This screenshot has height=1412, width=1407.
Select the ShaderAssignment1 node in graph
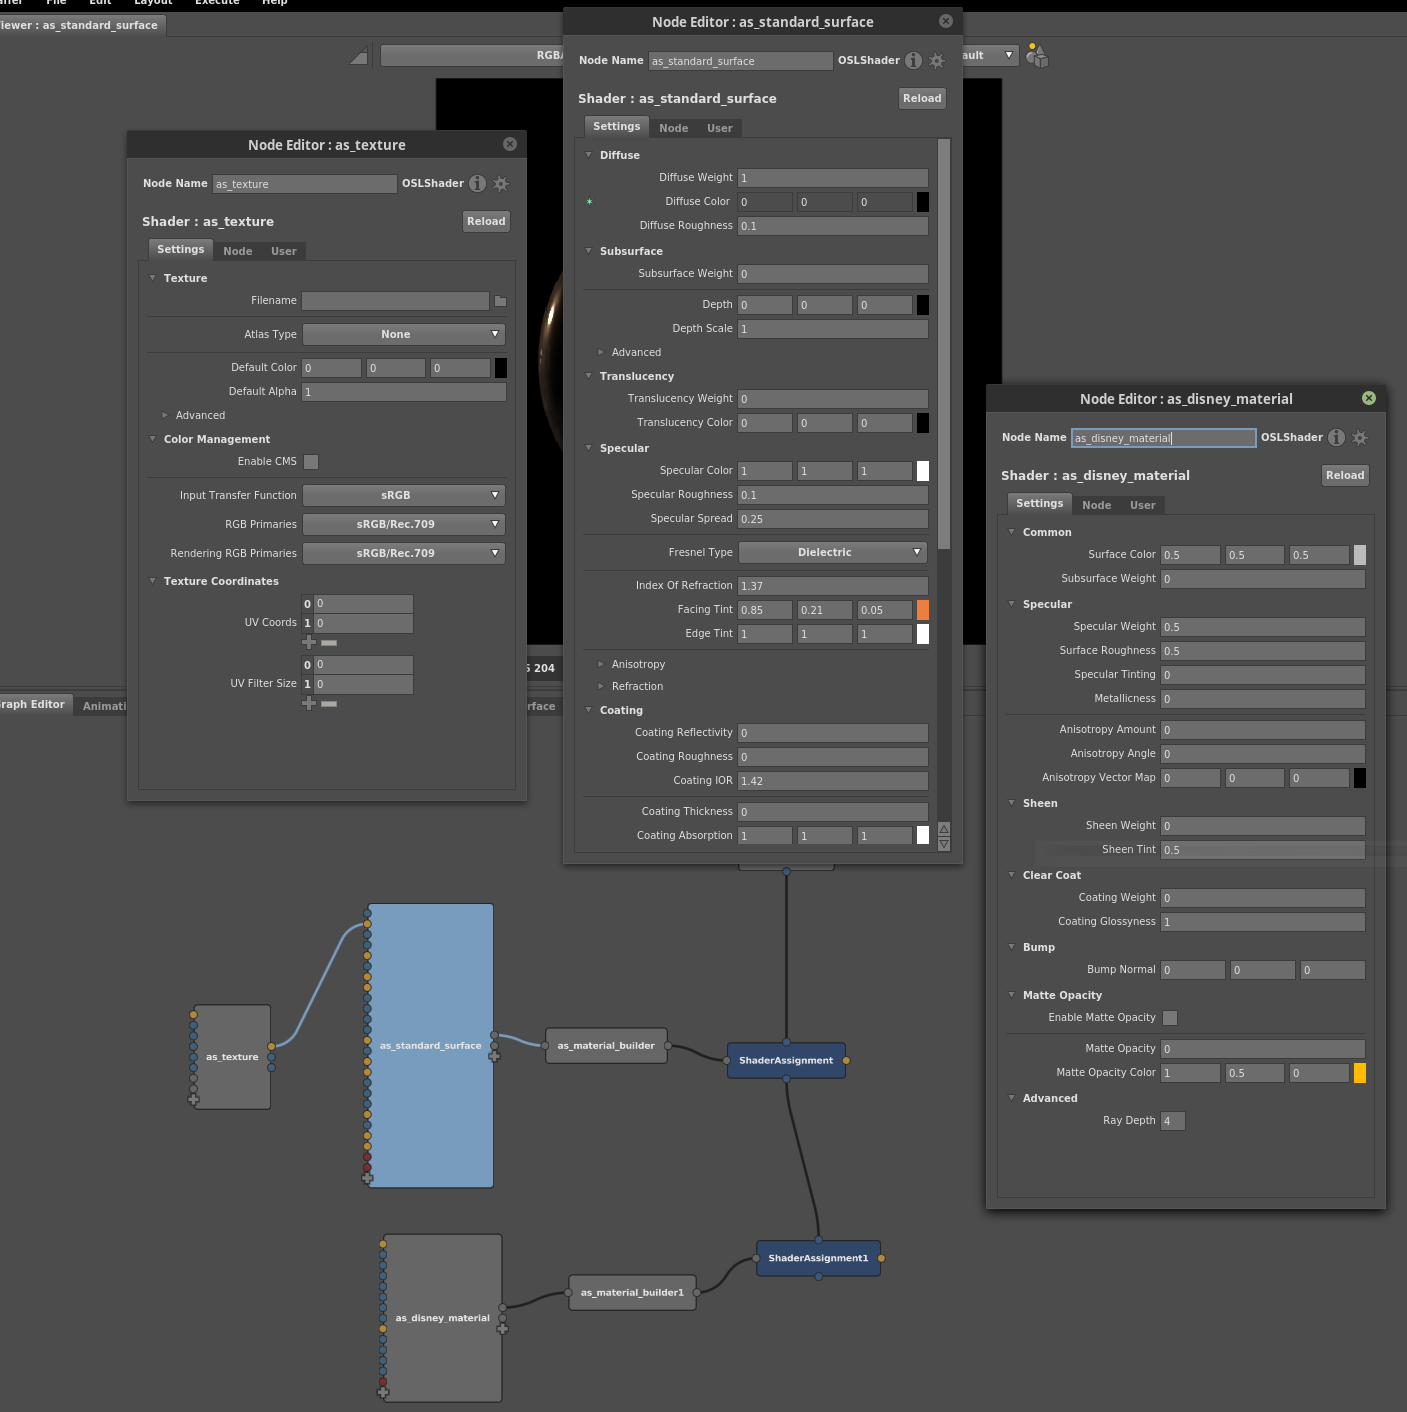pos(819,1258)
